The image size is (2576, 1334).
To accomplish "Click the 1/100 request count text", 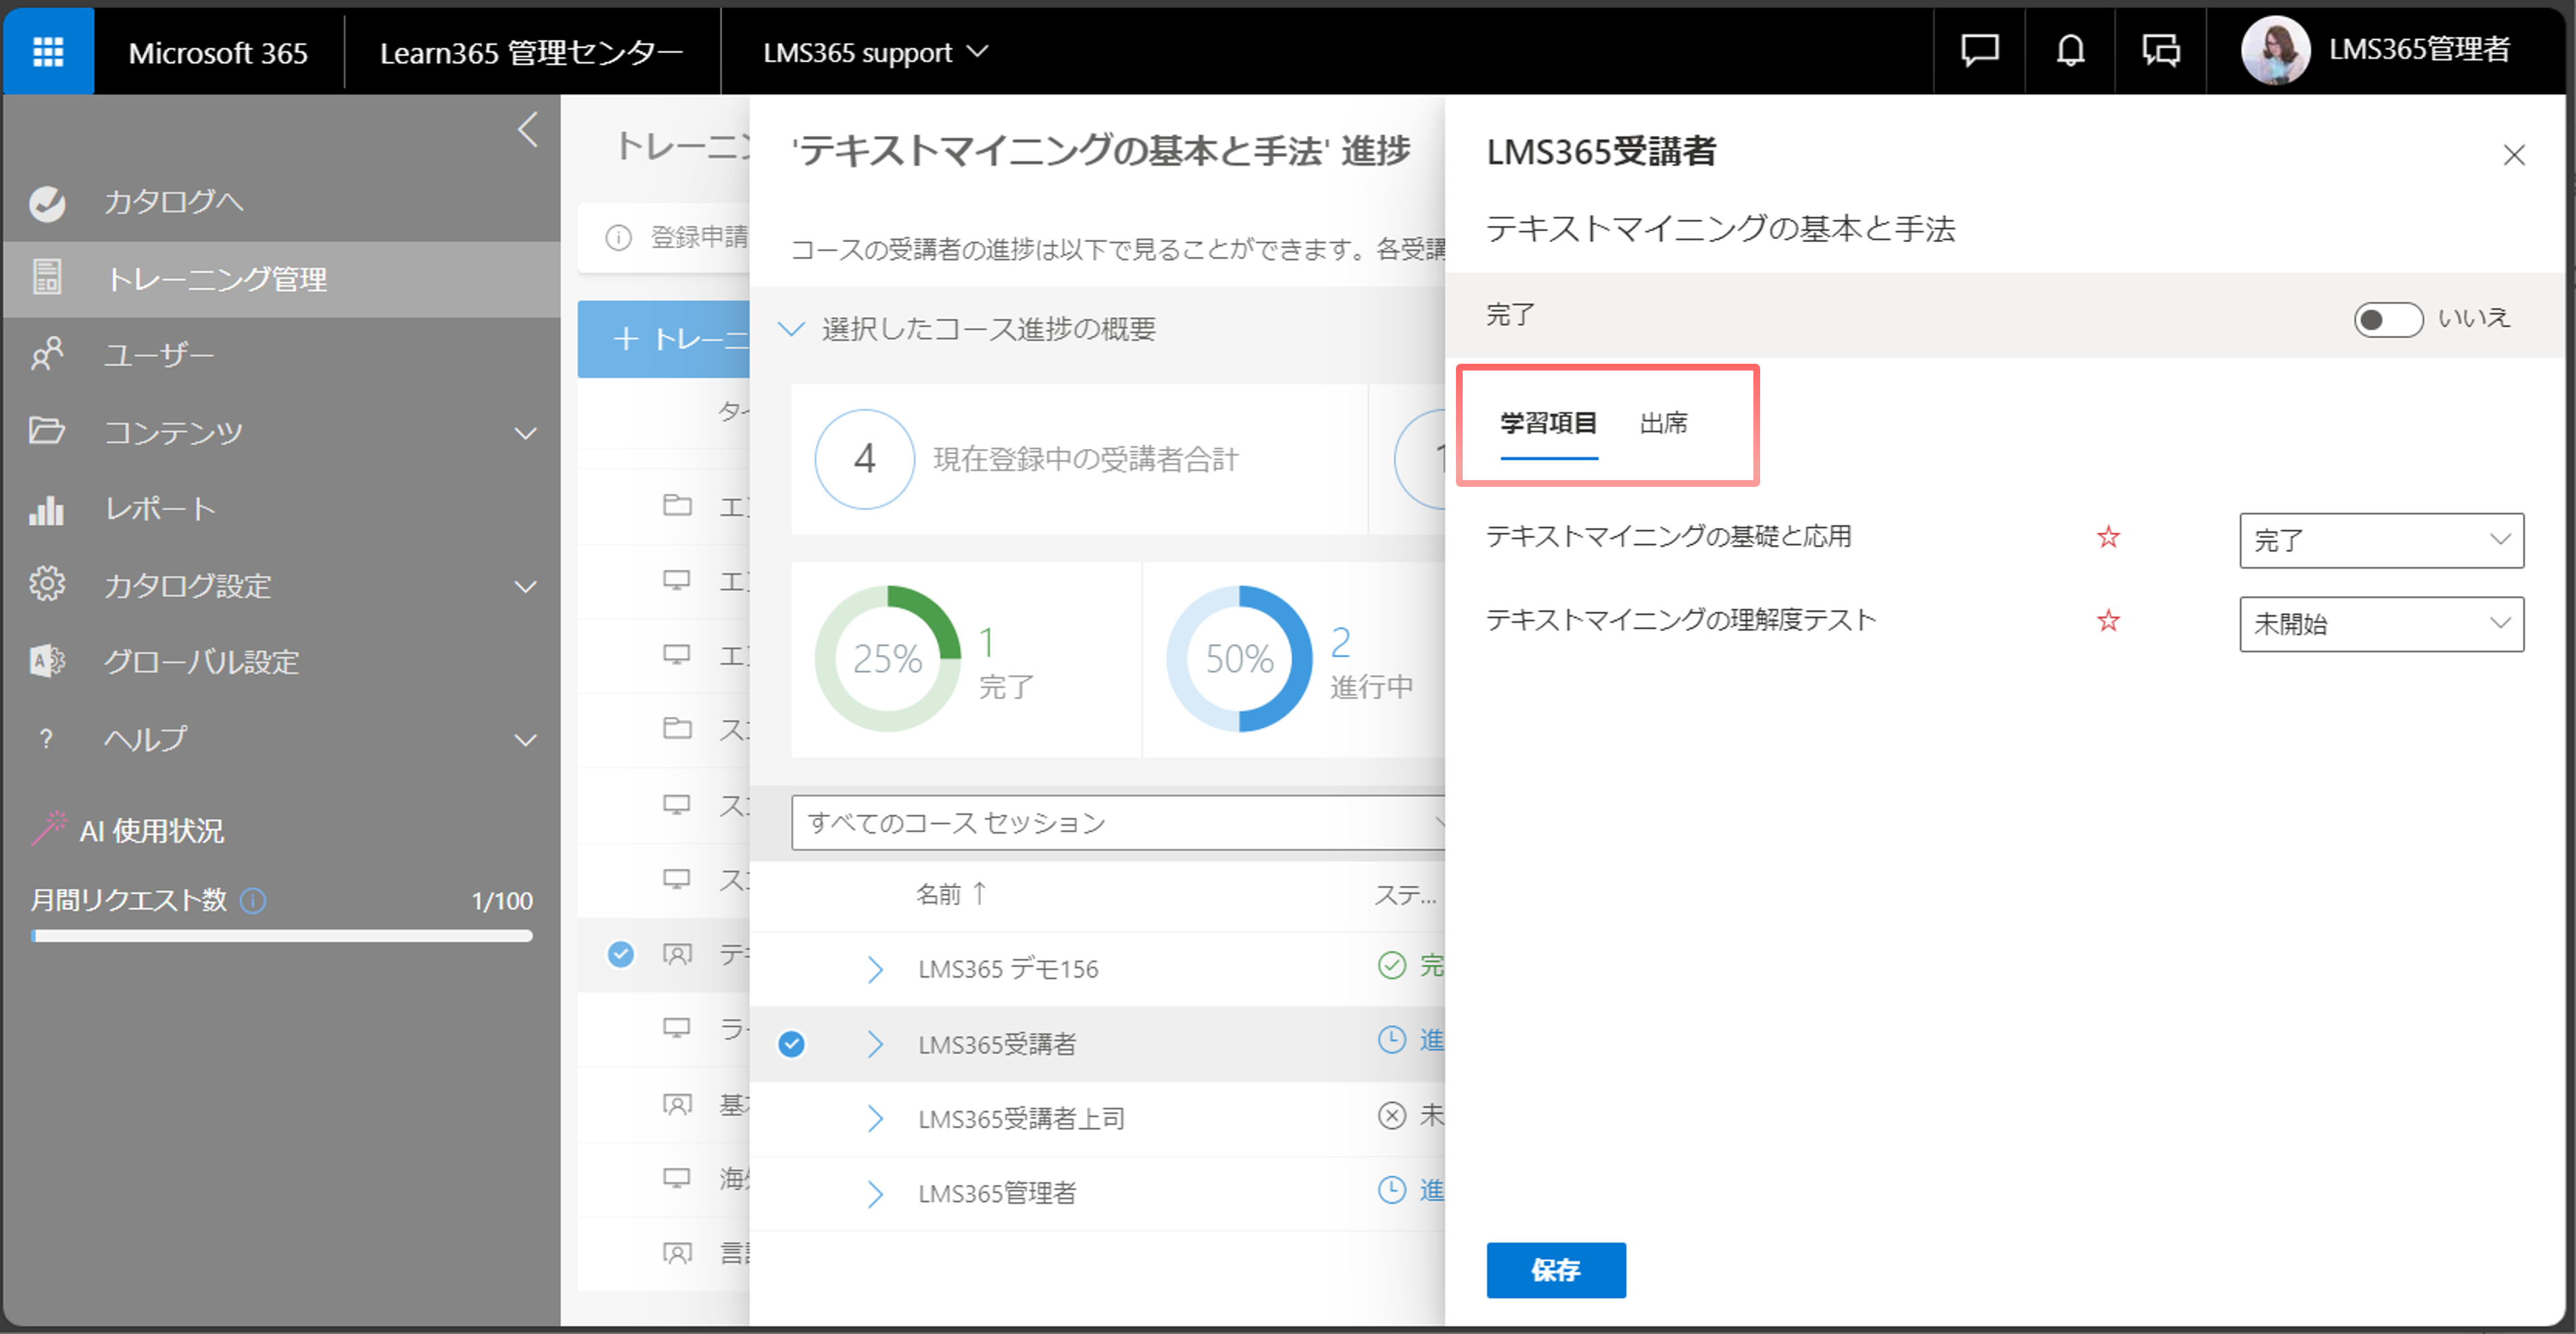I will pyautogui.click(x=502, y=901).
